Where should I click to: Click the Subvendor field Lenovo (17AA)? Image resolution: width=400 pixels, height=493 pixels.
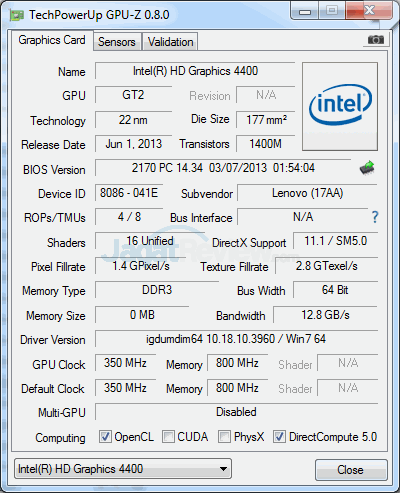point(307,193)
